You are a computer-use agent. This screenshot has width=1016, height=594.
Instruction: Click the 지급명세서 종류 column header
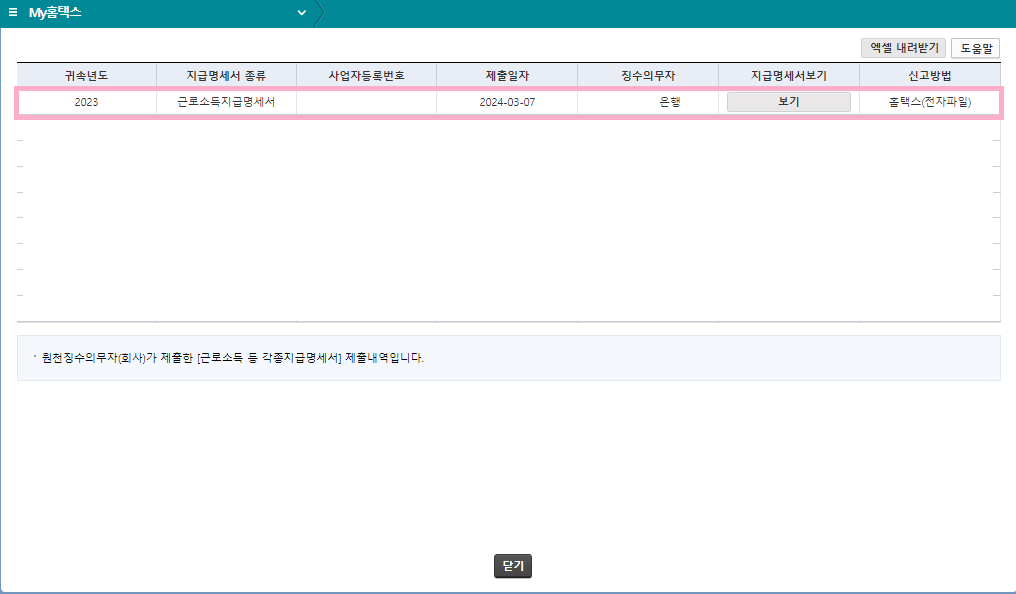click(226, 74)
